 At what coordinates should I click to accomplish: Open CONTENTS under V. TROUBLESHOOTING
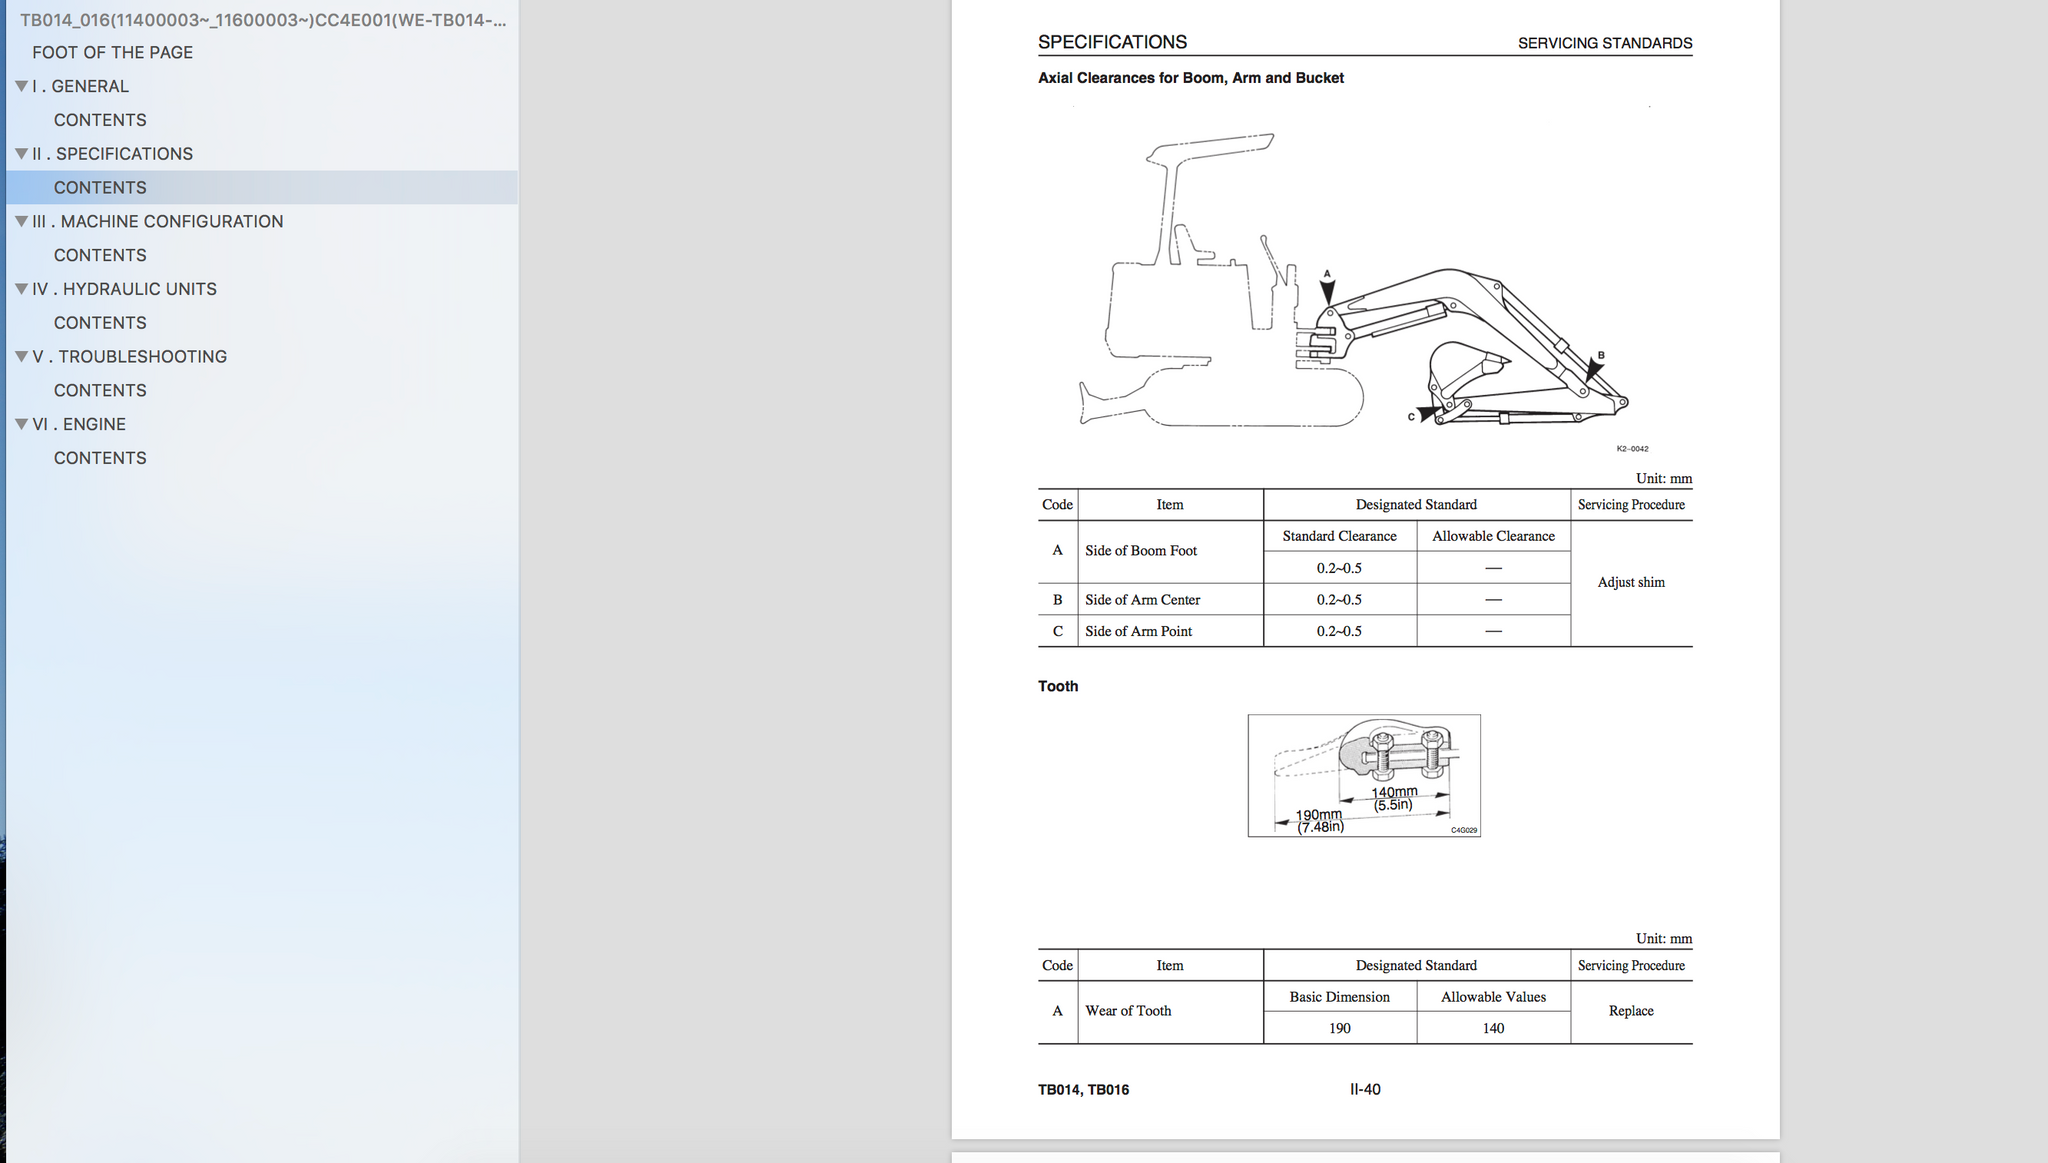[x=100, y=390]
